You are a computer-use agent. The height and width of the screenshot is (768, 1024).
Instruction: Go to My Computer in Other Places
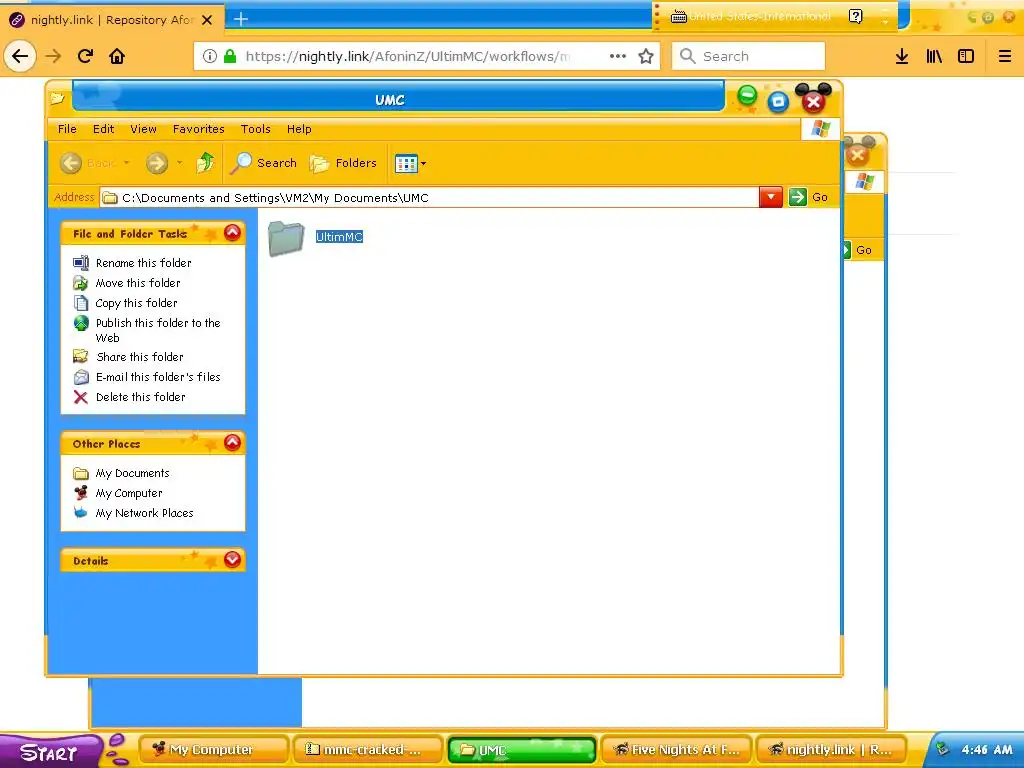click(x=129, y=494)
